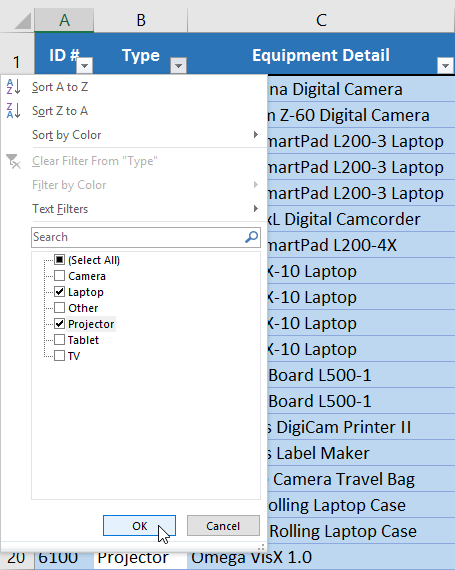
Task: Click the Sort Z to A icon
Action: click(x=13, y=111)
